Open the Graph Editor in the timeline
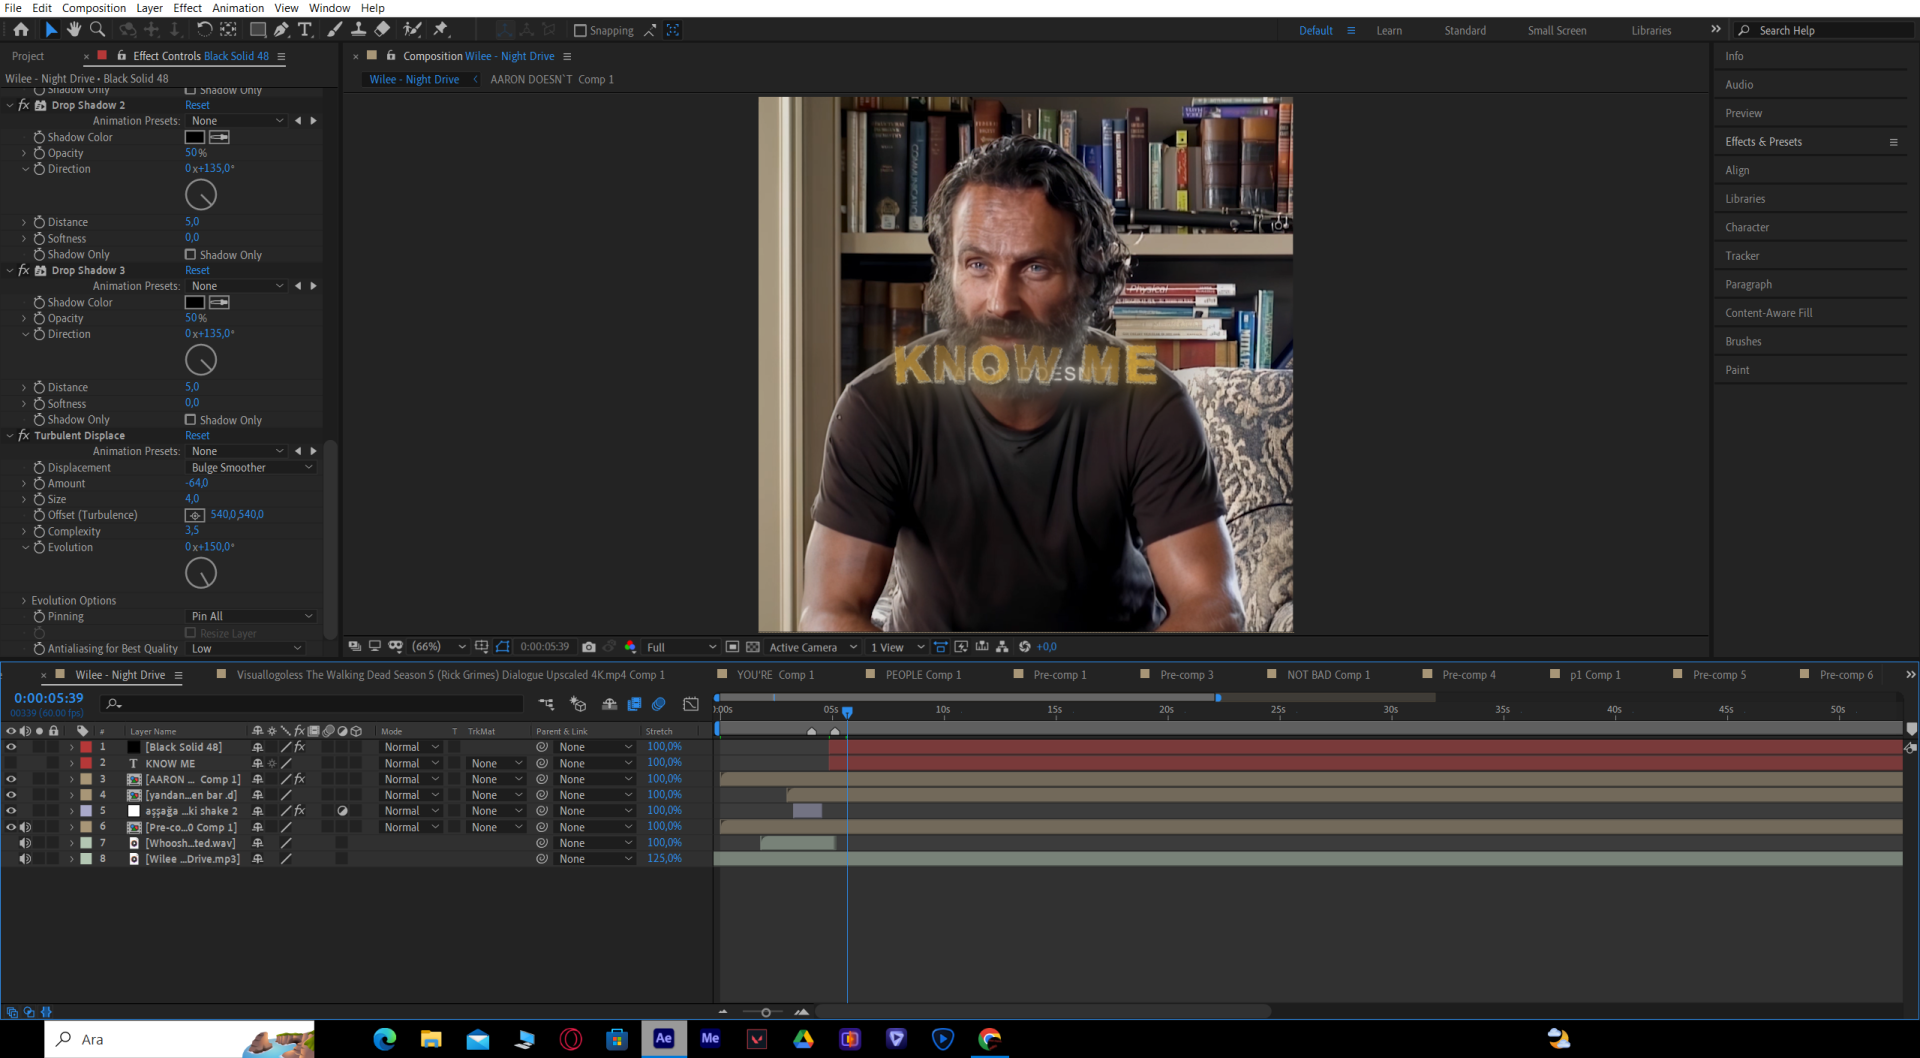Screen dimensions: 1920x1058 click(x=691, y=704)
